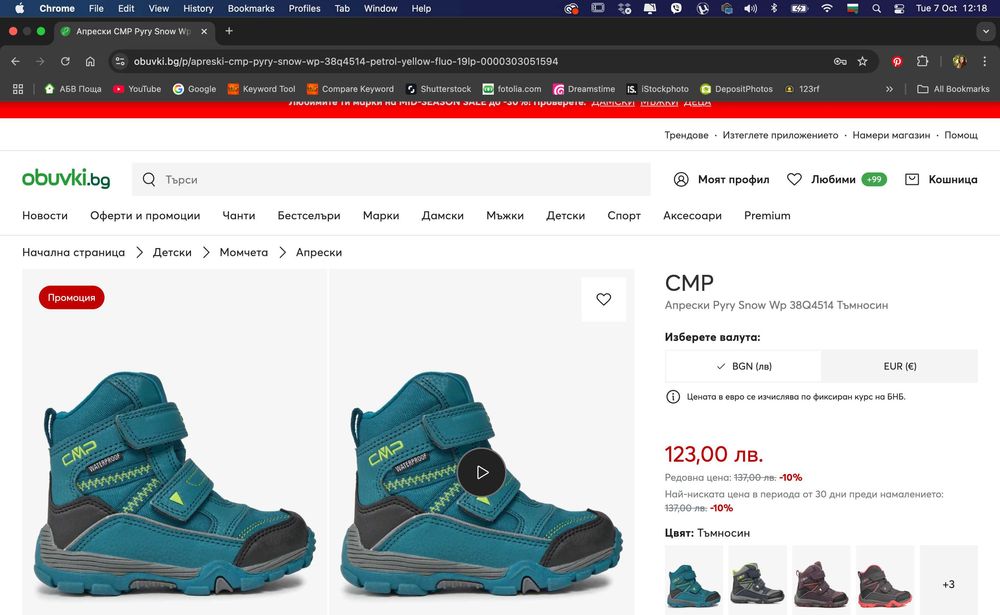Open Помощ link

pos(960,135)
